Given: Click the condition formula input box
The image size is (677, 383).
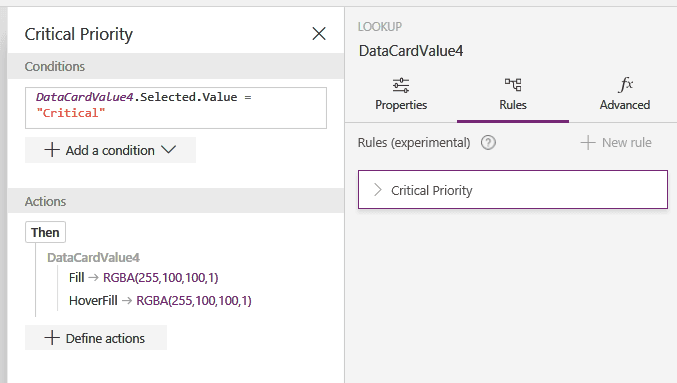Looking at the screenshot, I should [176, 108].
